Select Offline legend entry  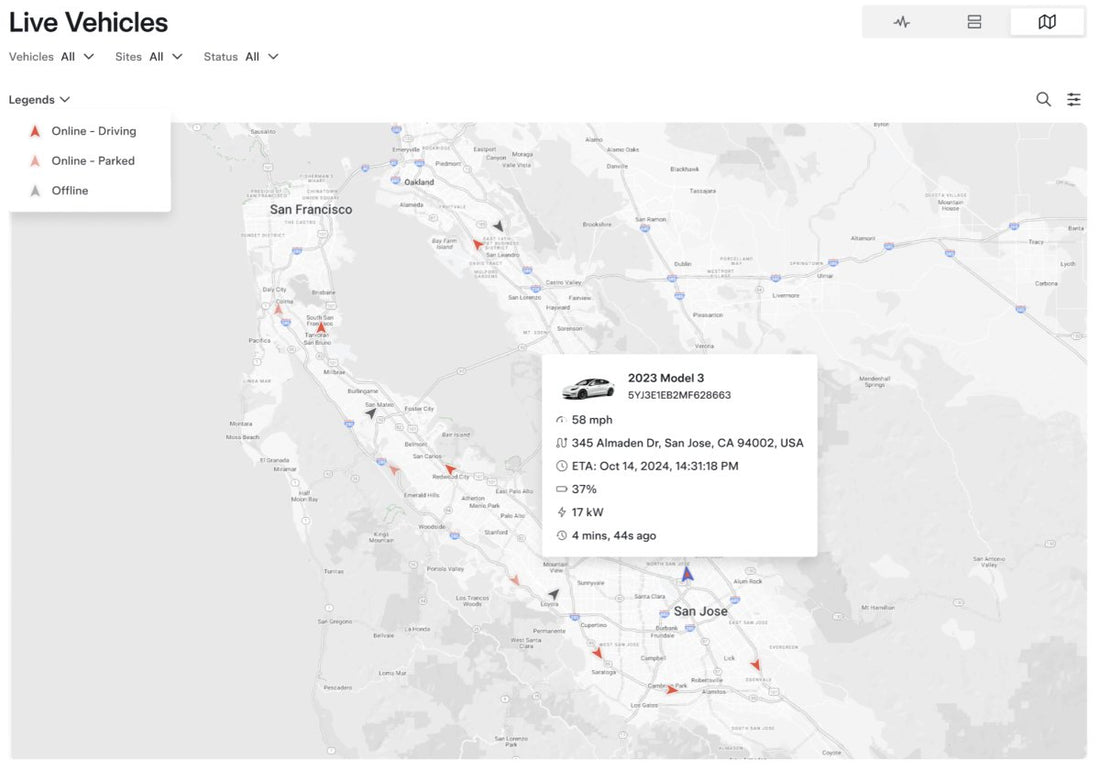tap(69, 191)
